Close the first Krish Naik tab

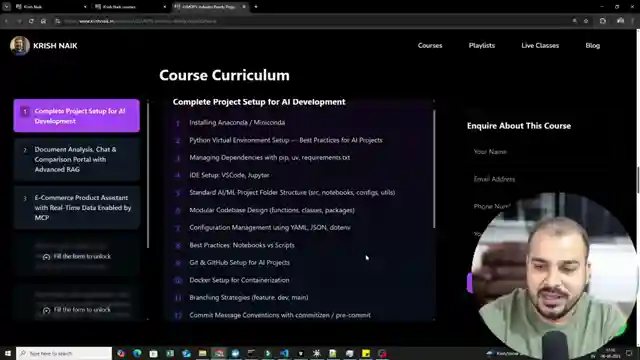85,7
